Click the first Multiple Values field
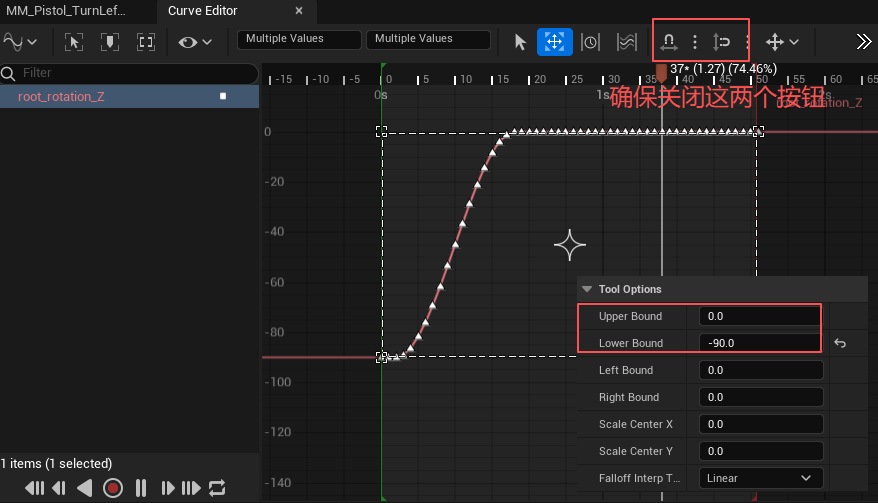 click(x=299, y=39)
